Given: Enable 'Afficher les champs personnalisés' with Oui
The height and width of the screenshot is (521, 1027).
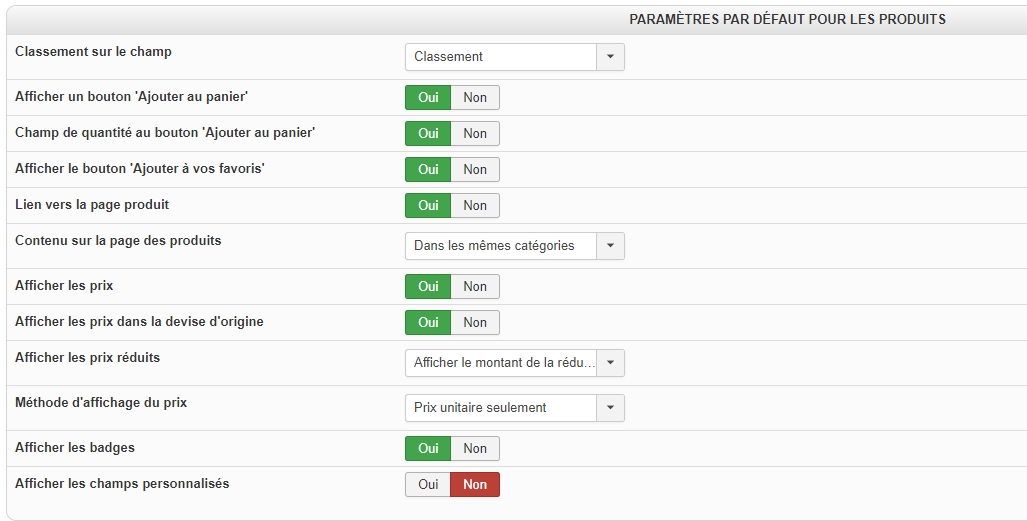Looking at the screenshot, I should point(428,485).
